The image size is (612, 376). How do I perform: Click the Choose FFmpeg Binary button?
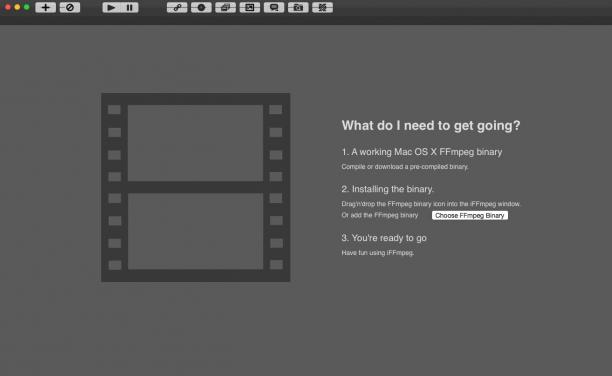point(470,216)
